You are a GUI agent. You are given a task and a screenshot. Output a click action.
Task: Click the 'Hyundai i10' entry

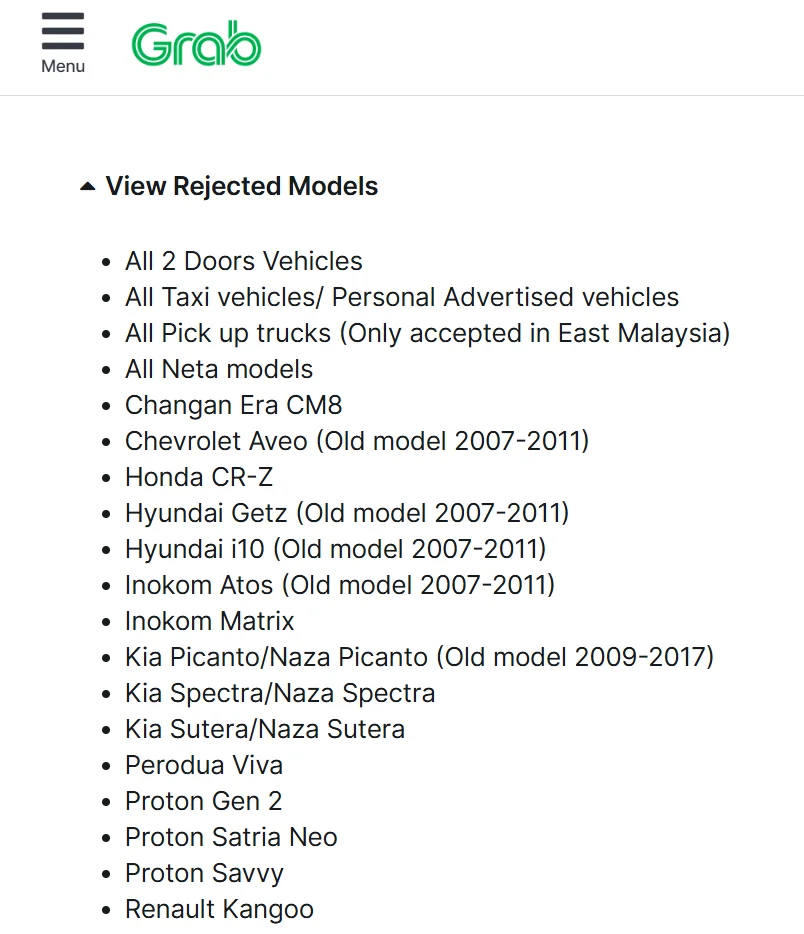[x=335, y=550]
